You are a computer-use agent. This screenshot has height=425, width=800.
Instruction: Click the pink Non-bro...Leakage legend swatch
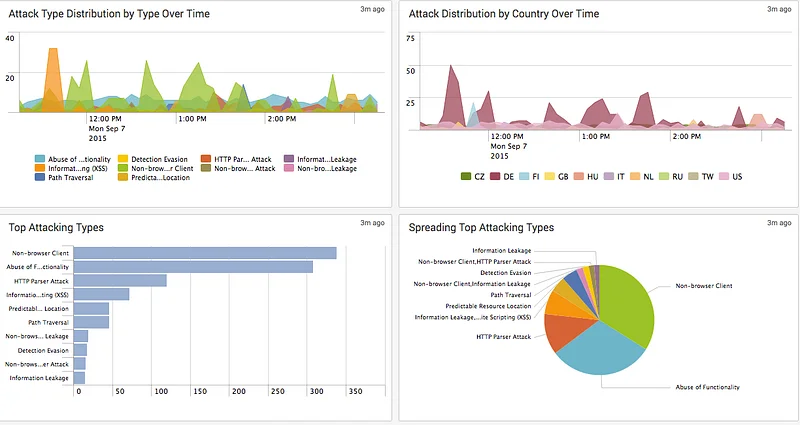tap(289, 168)
